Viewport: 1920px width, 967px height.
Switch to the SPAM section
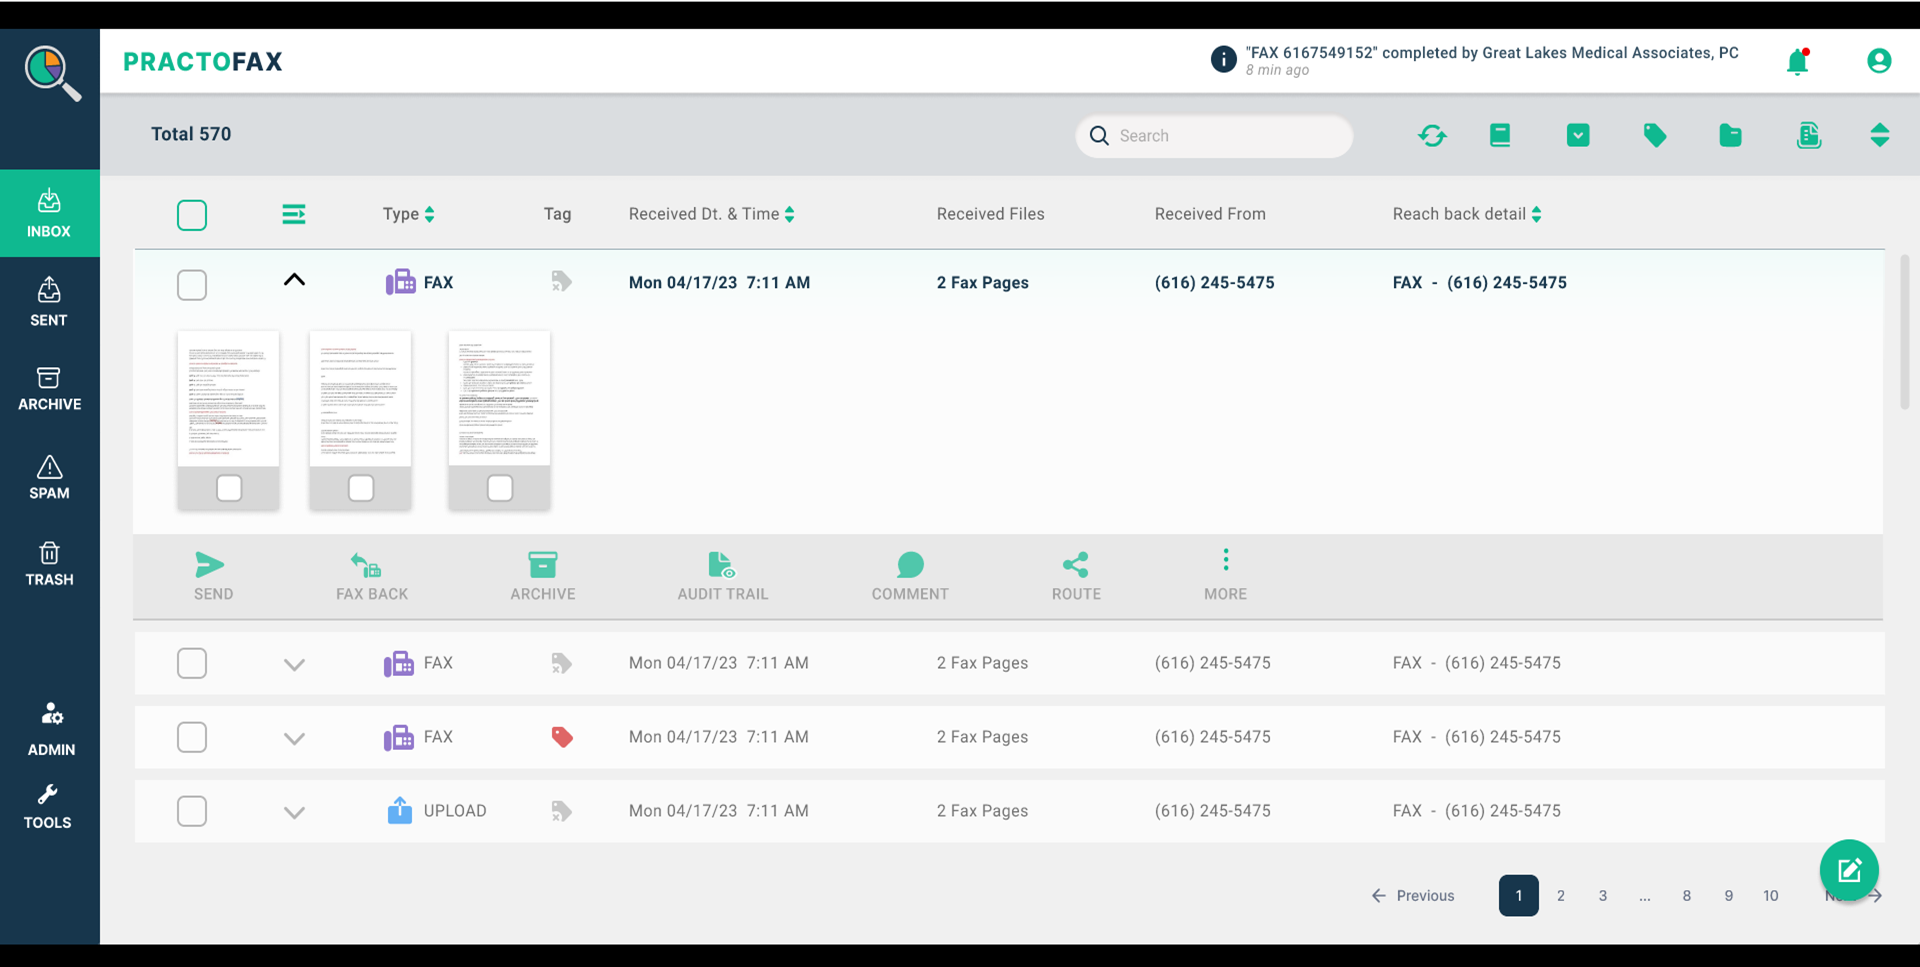[x=49, y=478]
